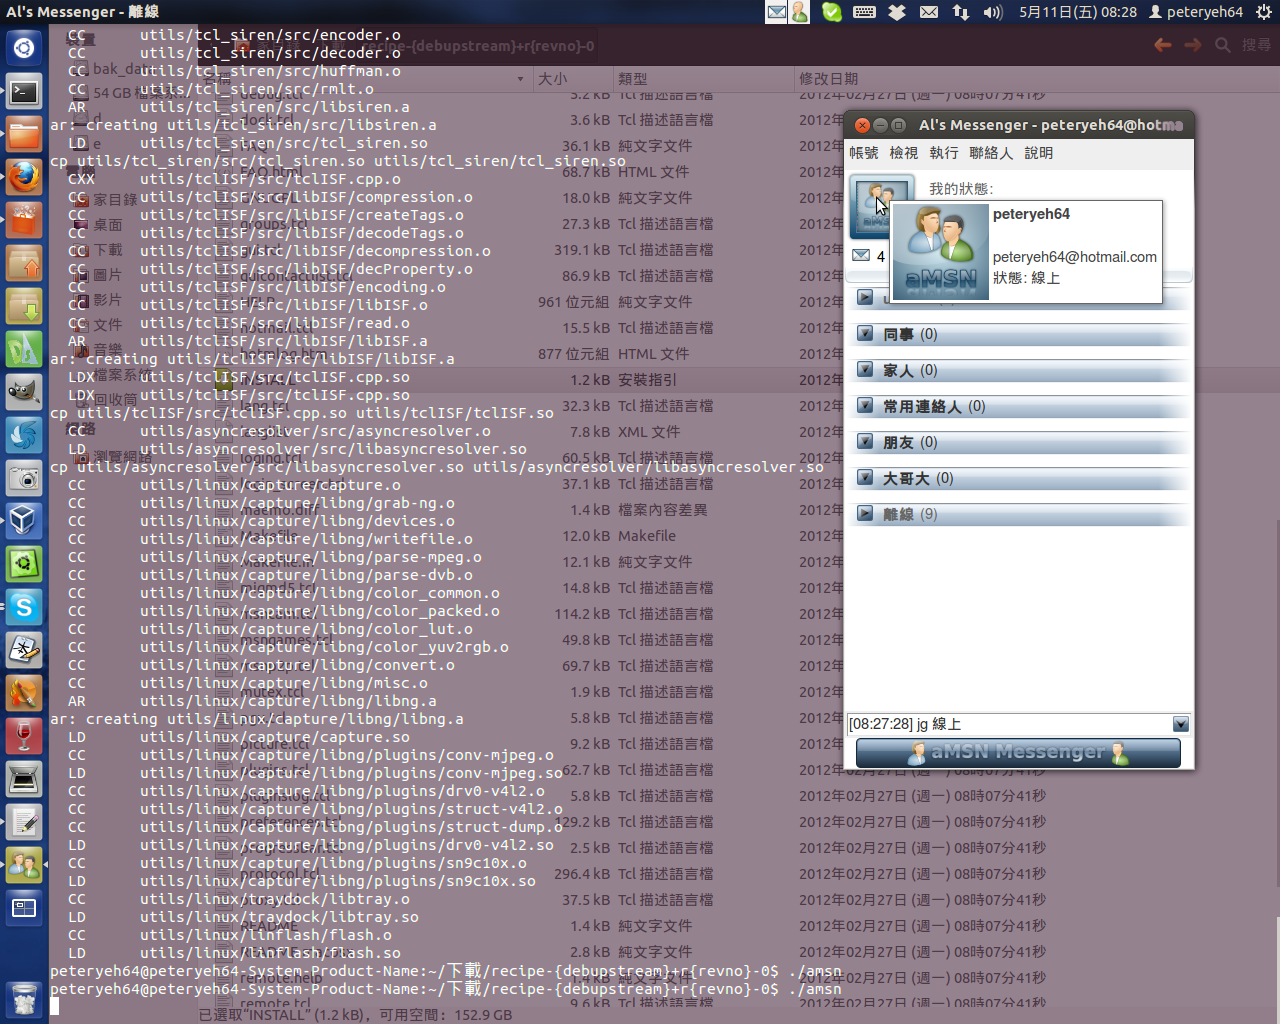Collapse the 大哥大 (0) group
This screenshot has width=1280, height=1024.
(865, 478)
